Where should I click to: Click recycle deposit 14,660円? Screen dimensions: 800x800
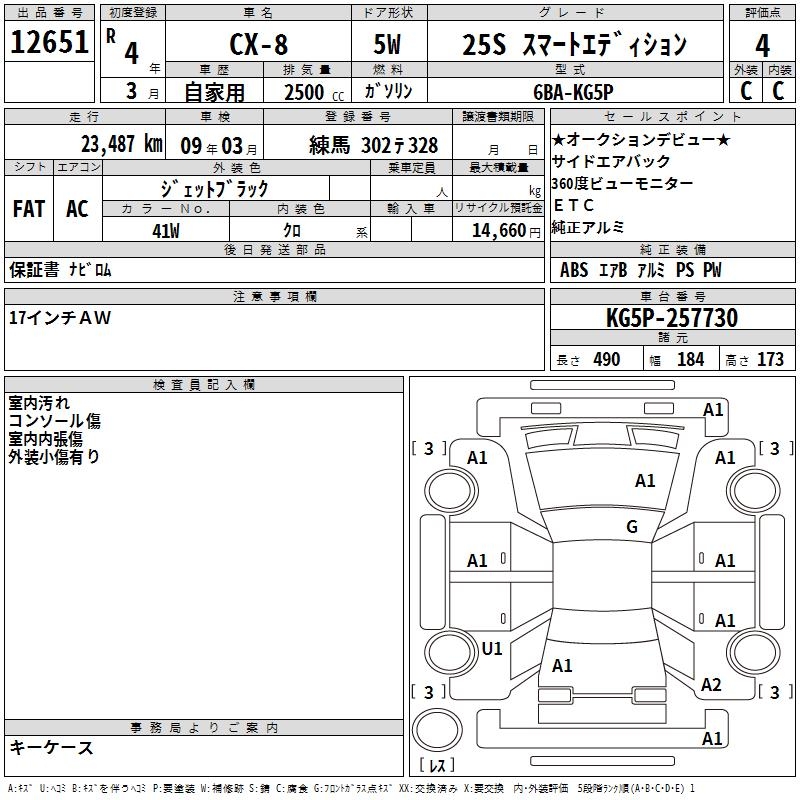click(x=506, y=231)
